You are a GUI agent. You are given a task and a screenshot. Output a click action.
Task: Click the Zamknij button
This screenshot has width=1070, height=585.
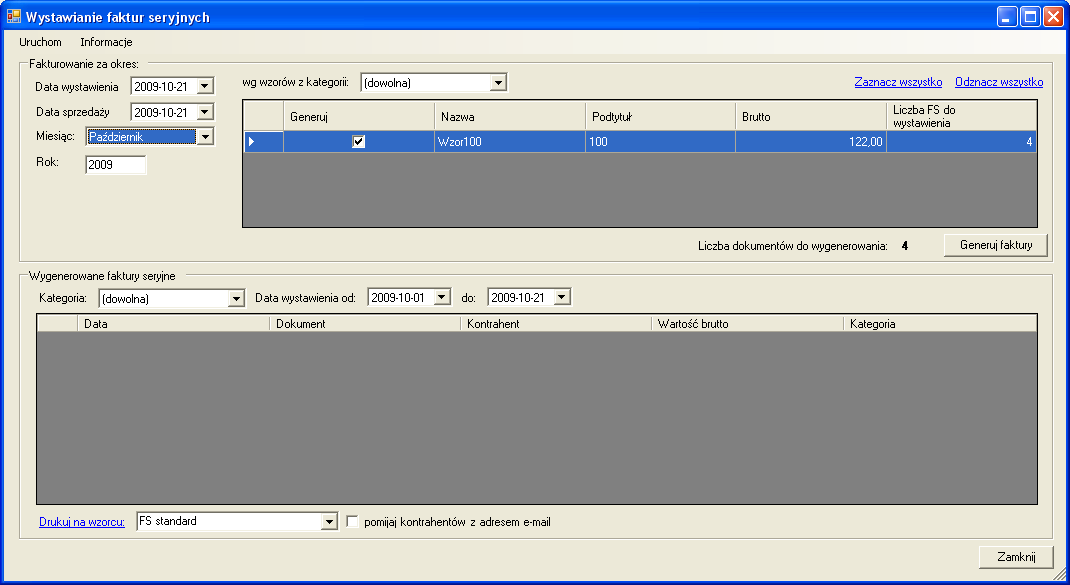click(x=1016, y=557)
